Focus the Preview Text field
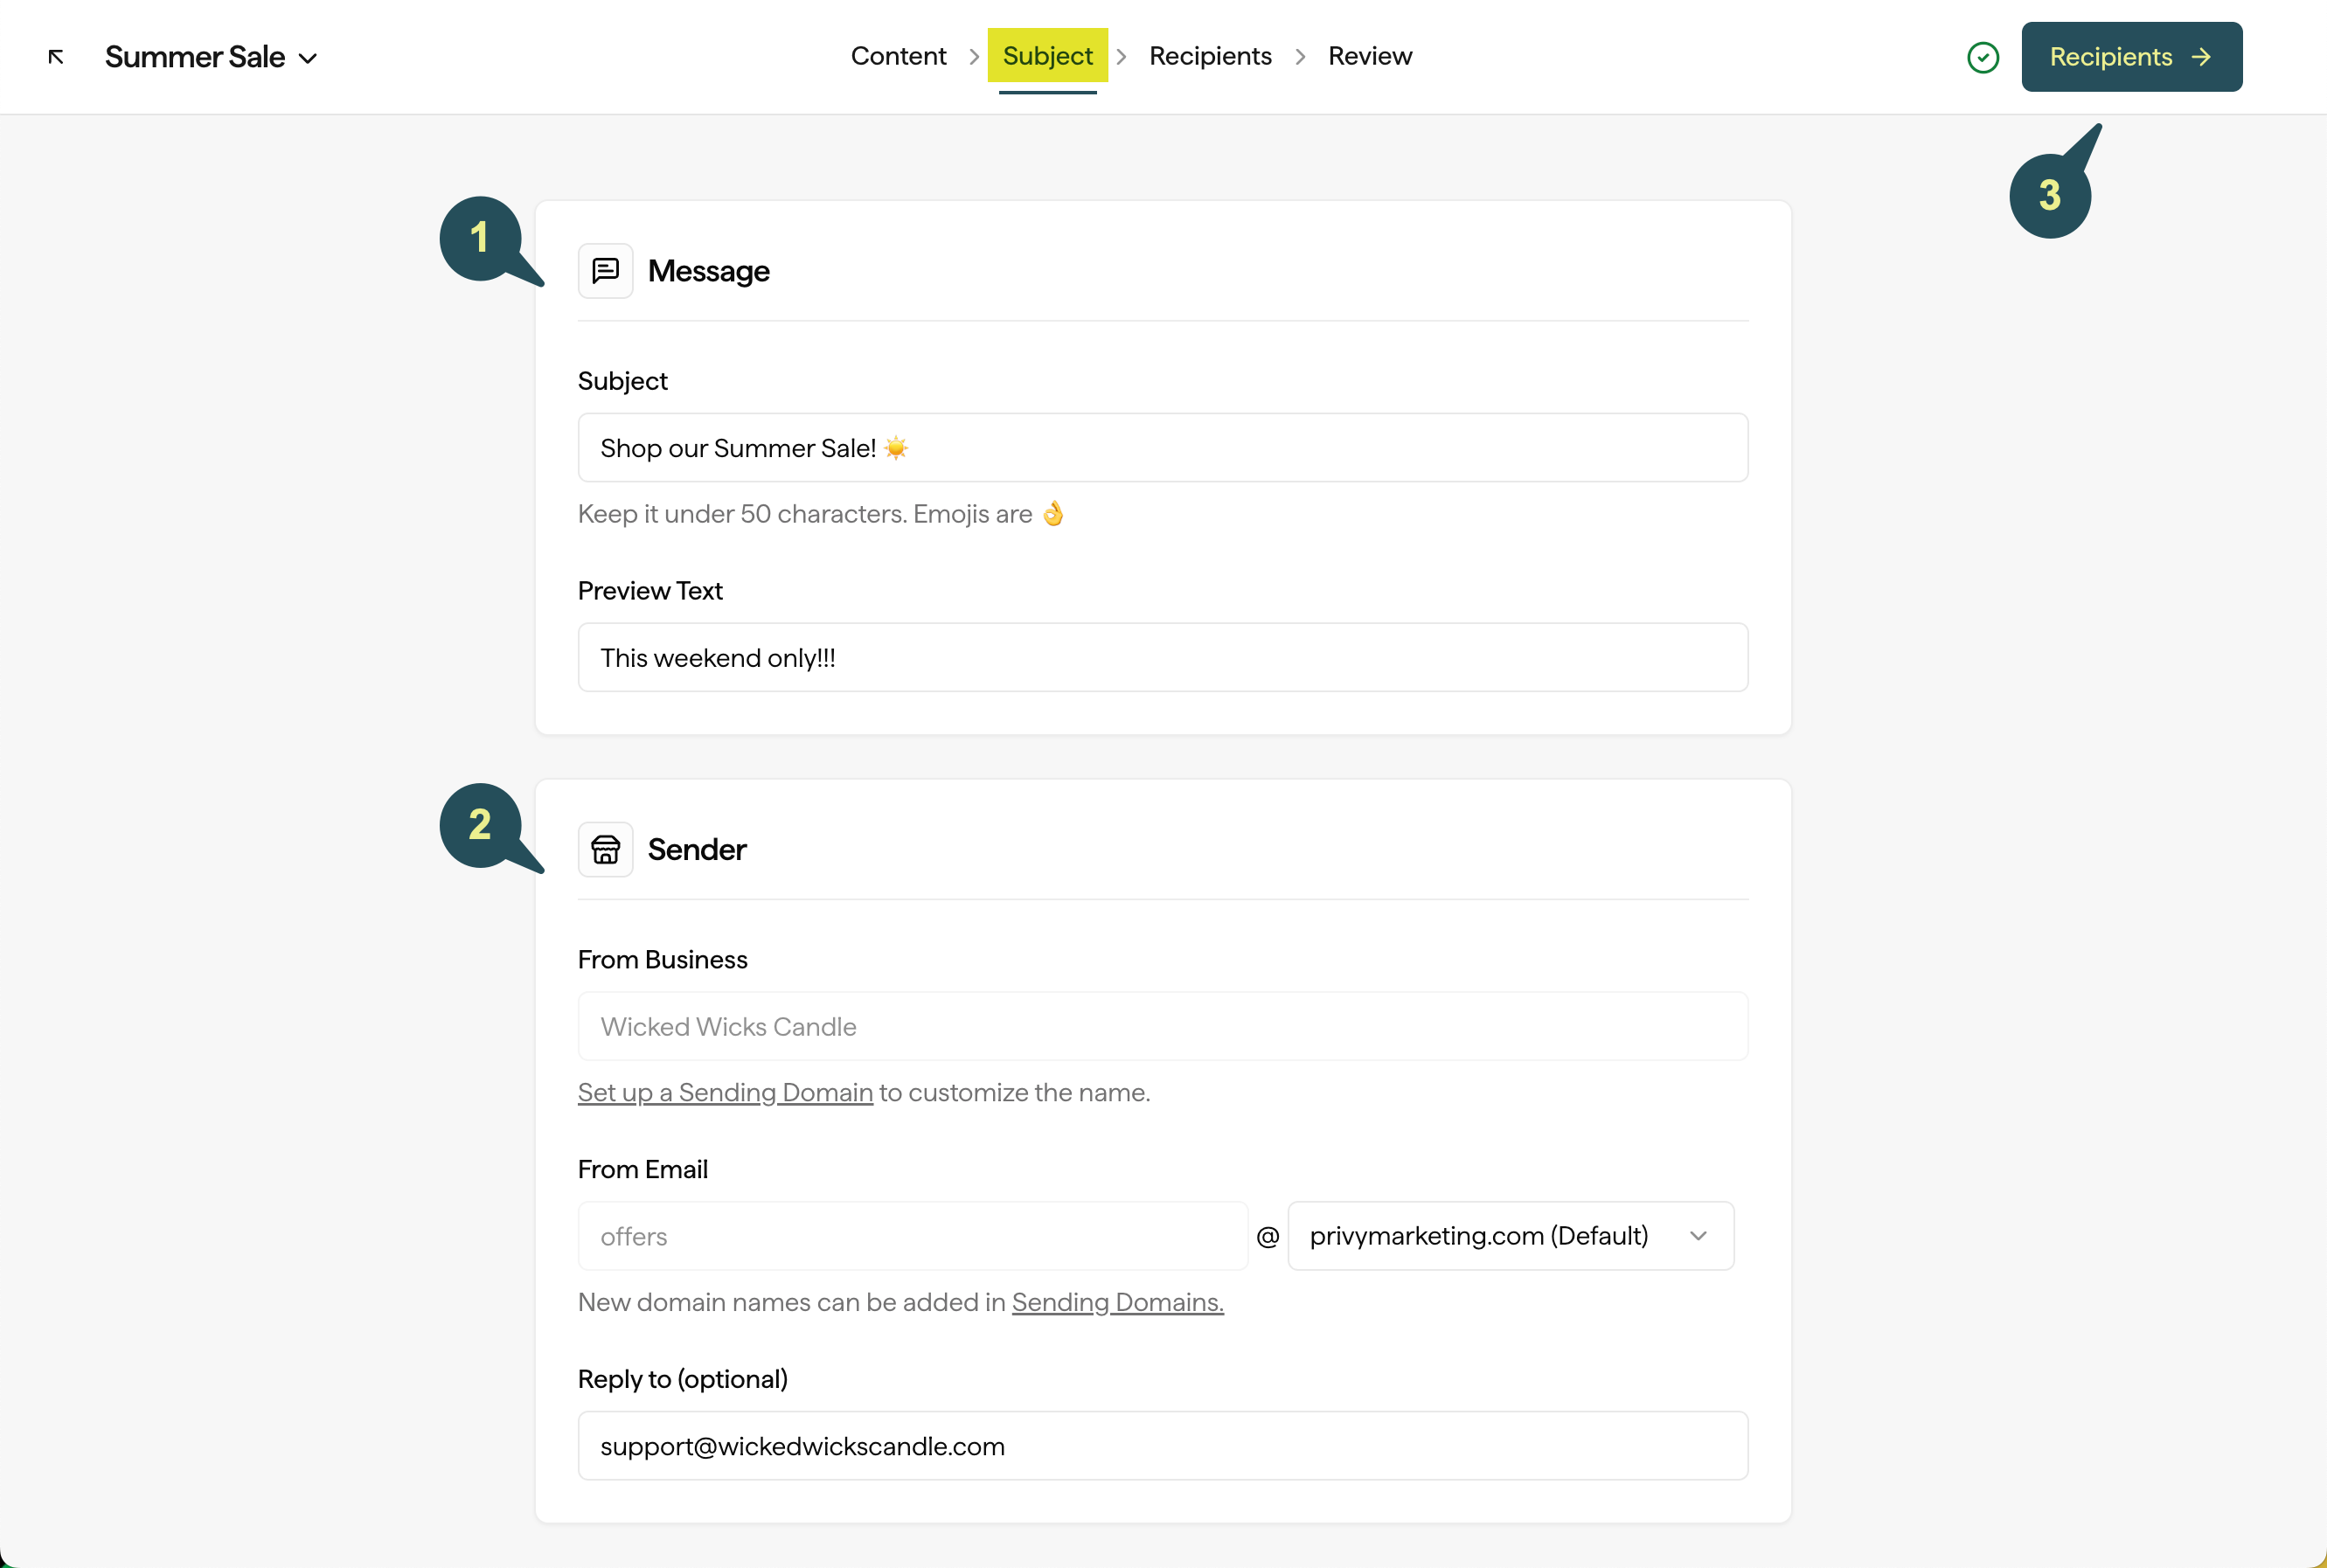Viewport: 2327px width, 1568px height. (1162, 658)
